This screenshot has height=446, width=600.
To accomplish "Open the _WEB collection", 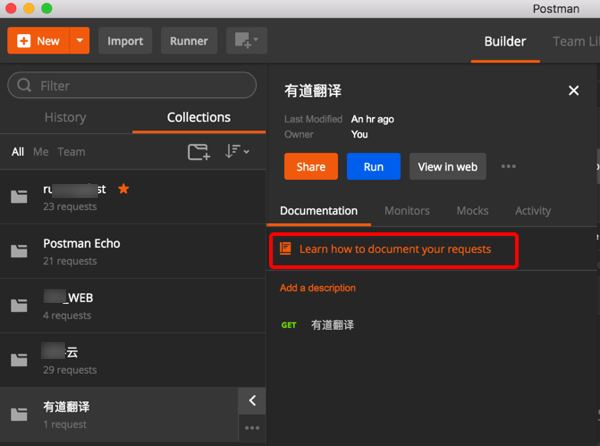I will point(133,306).
